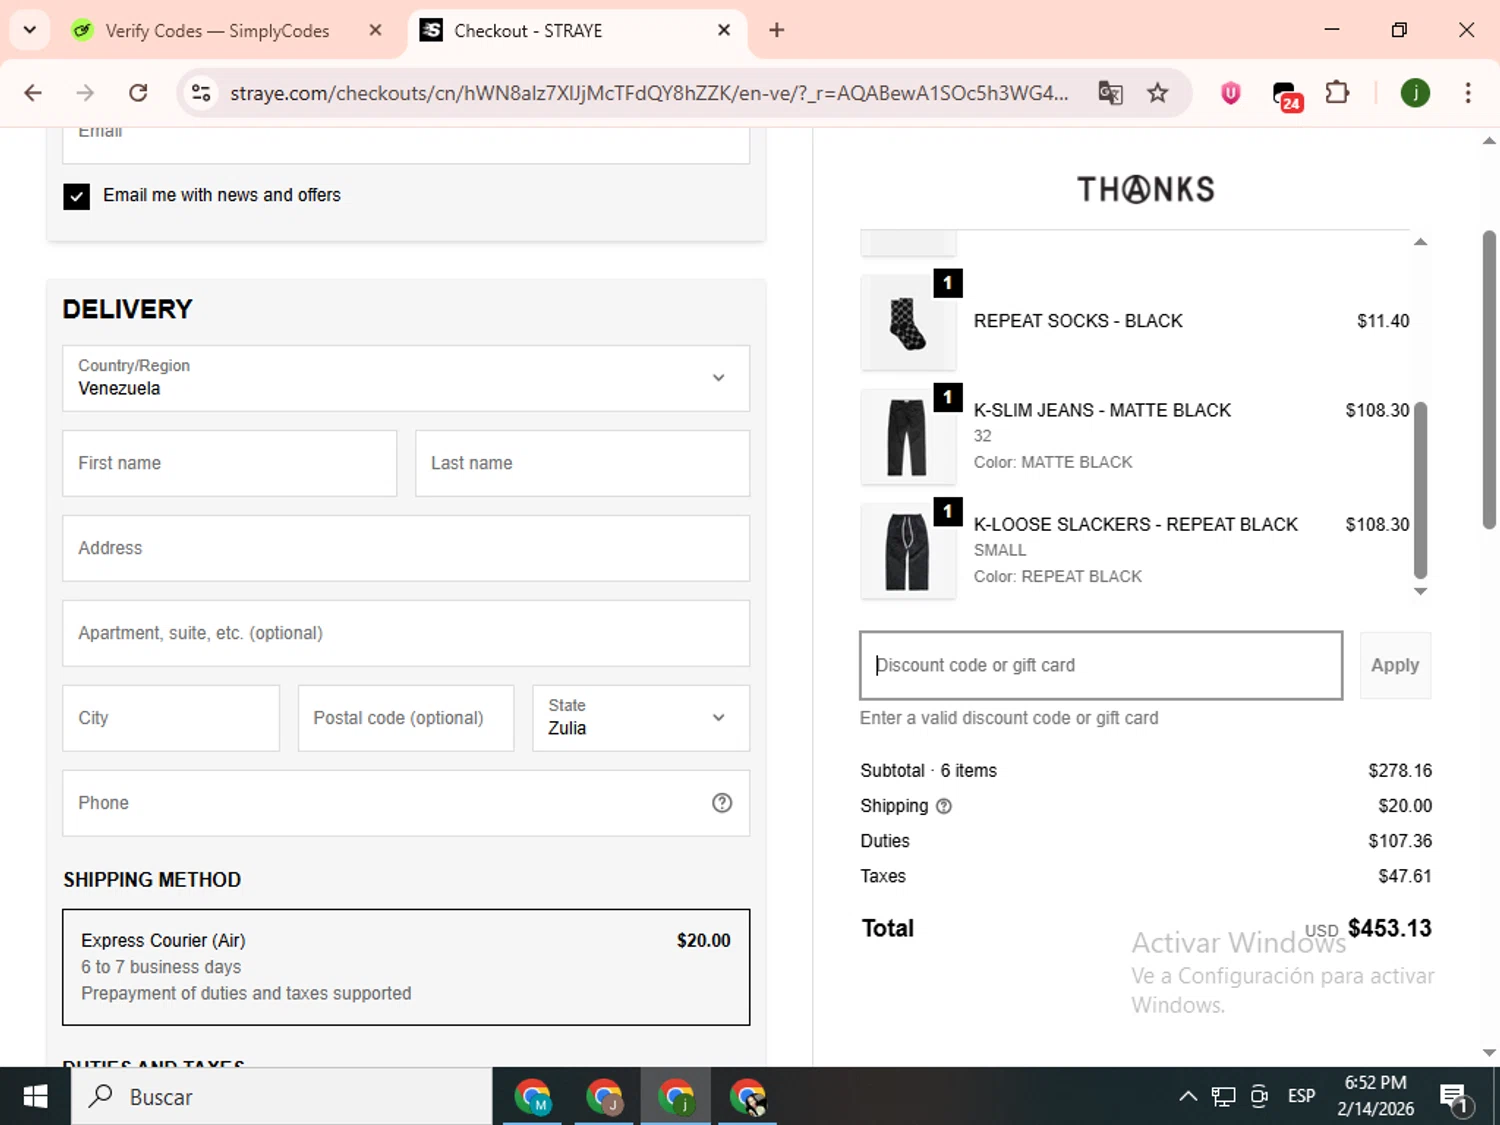Click the Total amount $453.13
This screenshot has width=1500, height=1125.
[x=1389, y=928]
